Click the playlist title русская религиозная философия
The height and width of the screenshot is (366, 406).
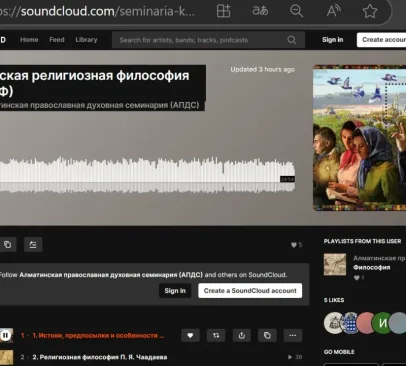tap(95, 83)
